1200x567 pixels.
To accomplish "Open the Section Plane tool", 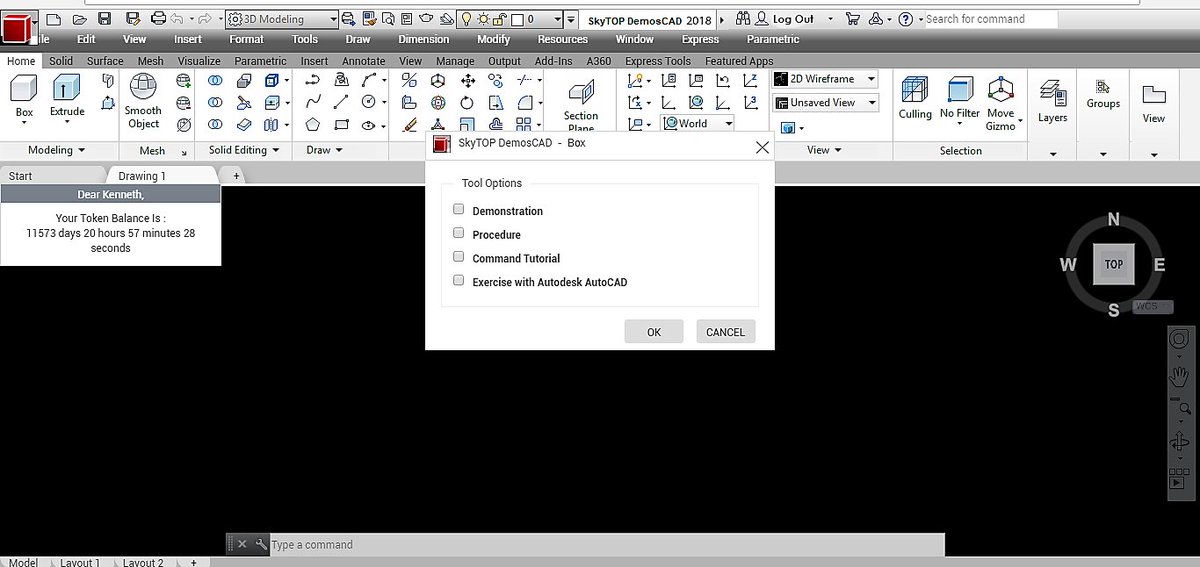I will [581, 94].
